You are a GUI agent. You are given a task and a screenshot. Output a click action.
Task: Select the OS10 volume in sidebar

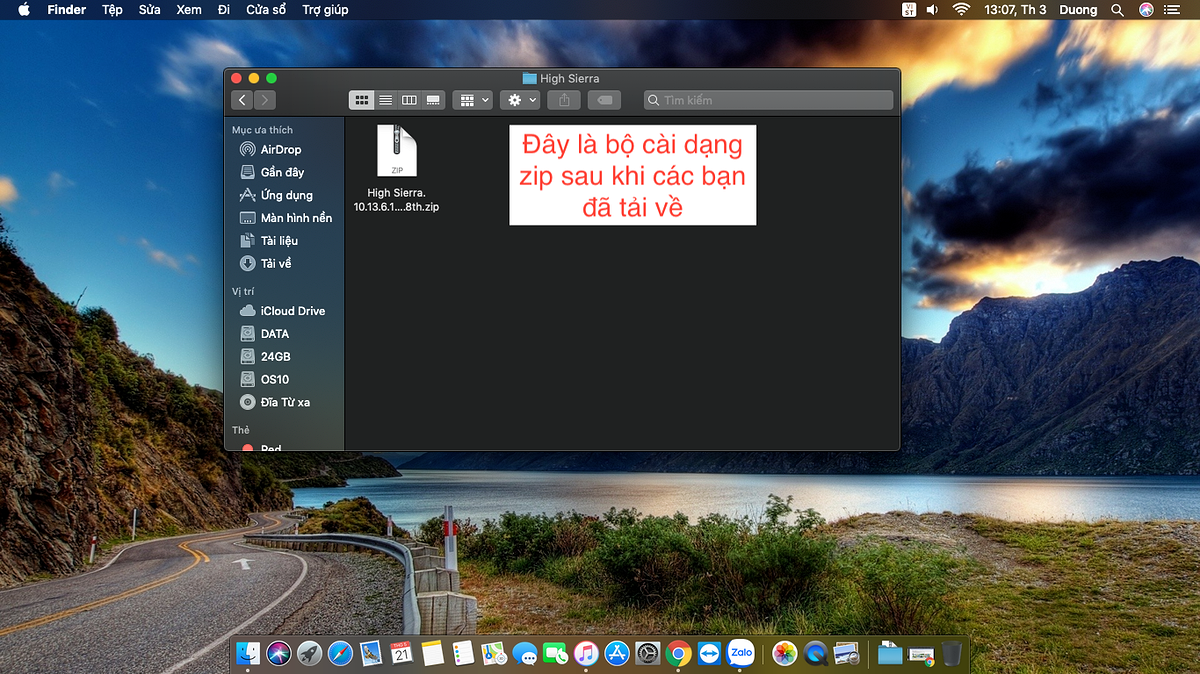pos(264,380)
